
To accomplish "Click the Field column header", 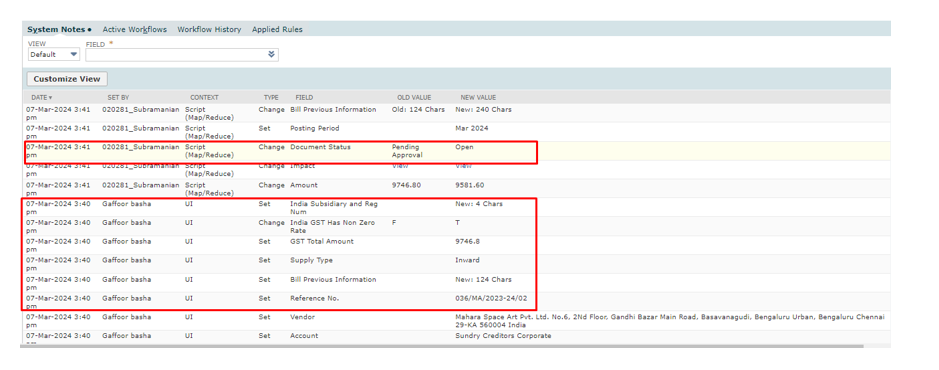I will pos(304,98).
